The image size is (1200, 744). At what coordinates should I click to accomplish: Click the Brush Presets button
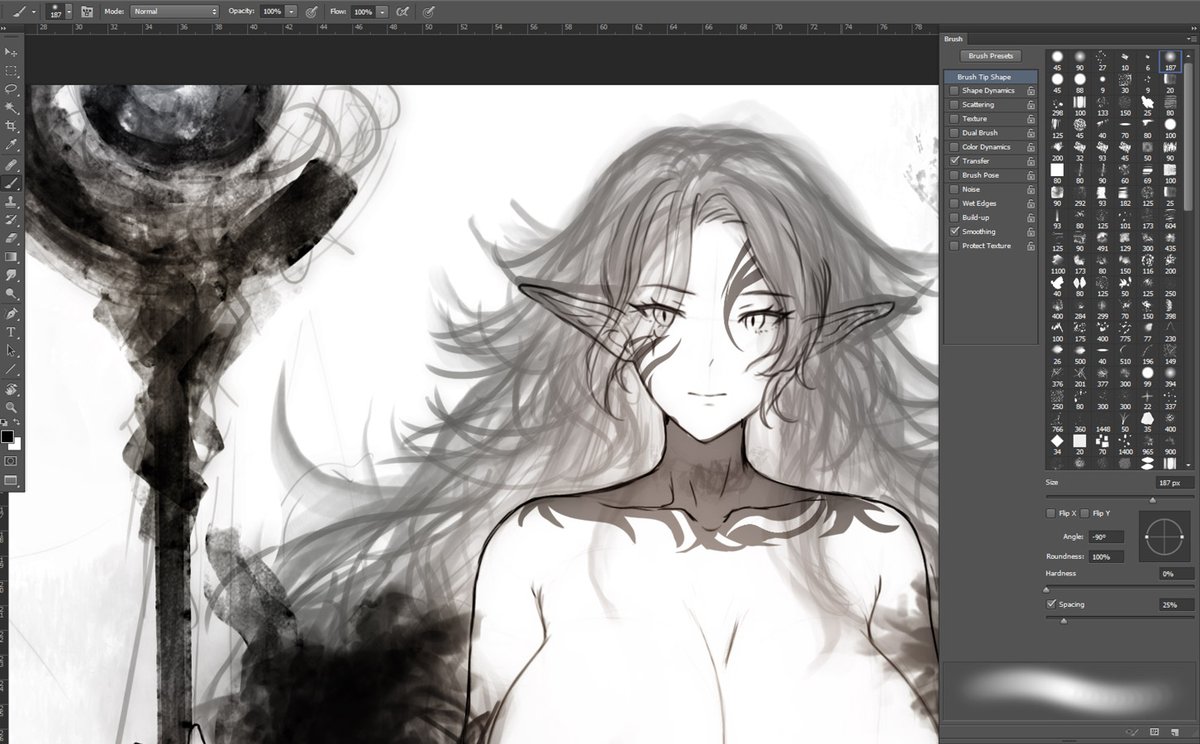click(990, 55)
